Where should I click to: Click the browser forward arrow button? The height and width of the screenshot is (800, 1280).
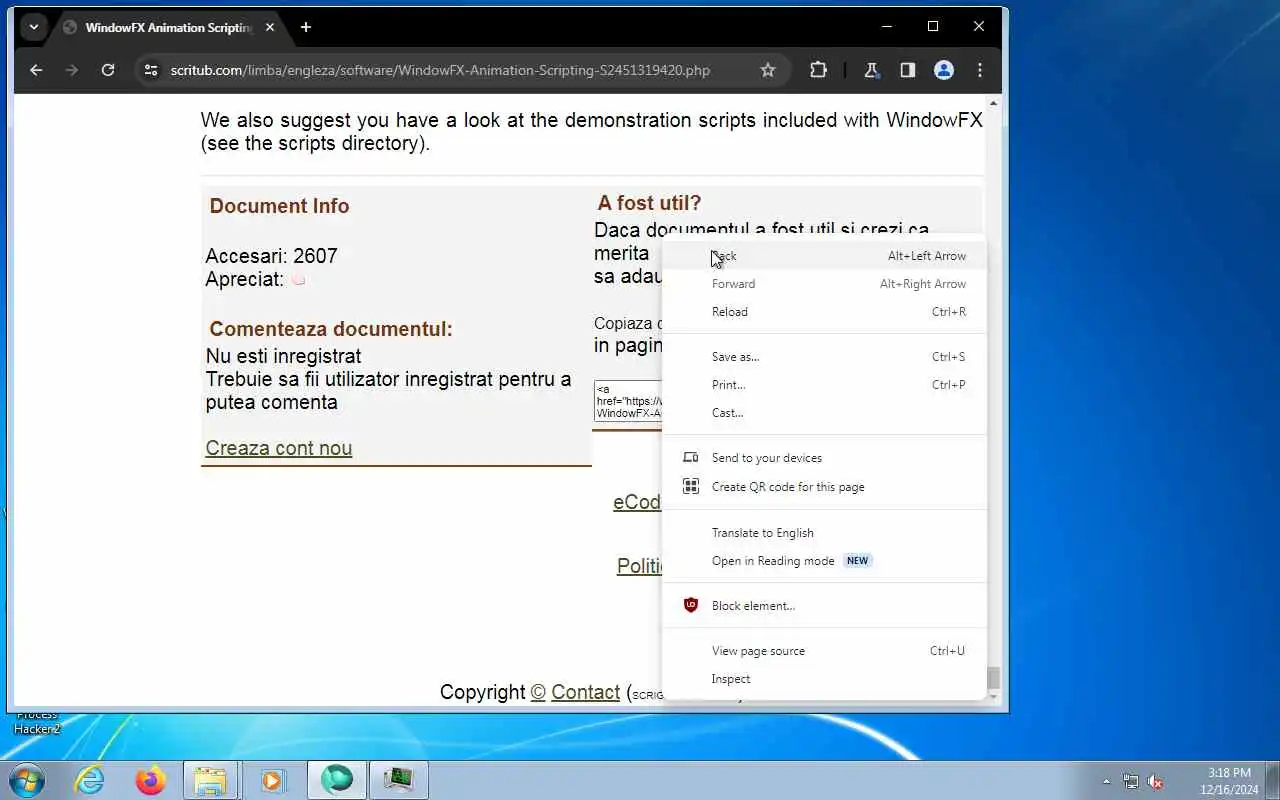pyautogui.click(x=72, y=70)
